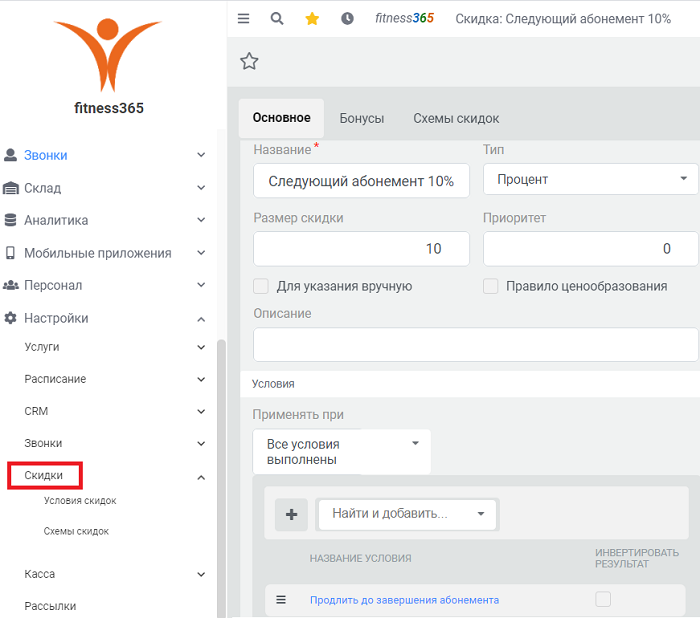Click Аналитика menu label
700x618 pixels.
click(56, 220)
